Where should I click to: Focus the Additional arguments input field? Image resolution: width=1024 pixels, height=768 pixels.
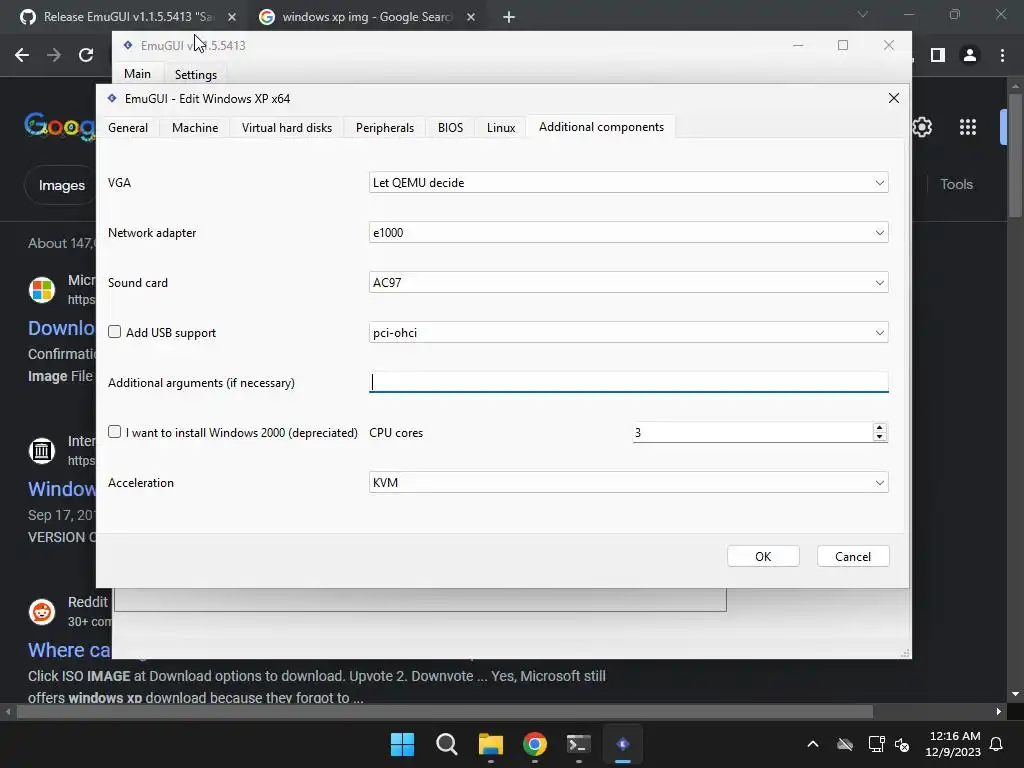628,382
